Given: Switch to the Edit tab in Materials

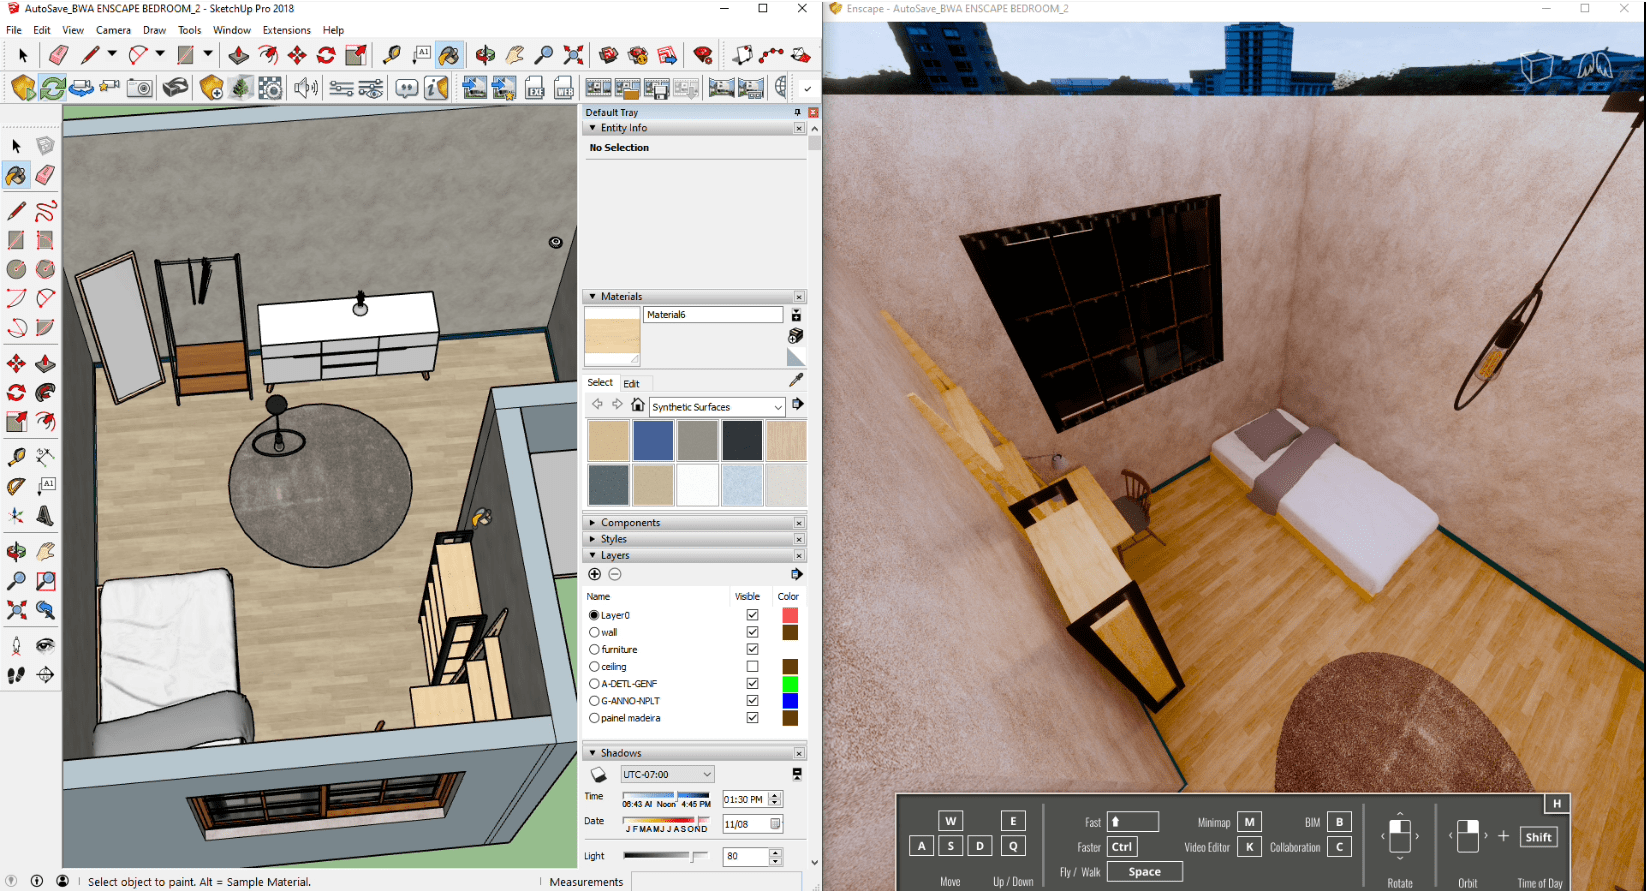Looking at the screenshot, I should [631, 384].
